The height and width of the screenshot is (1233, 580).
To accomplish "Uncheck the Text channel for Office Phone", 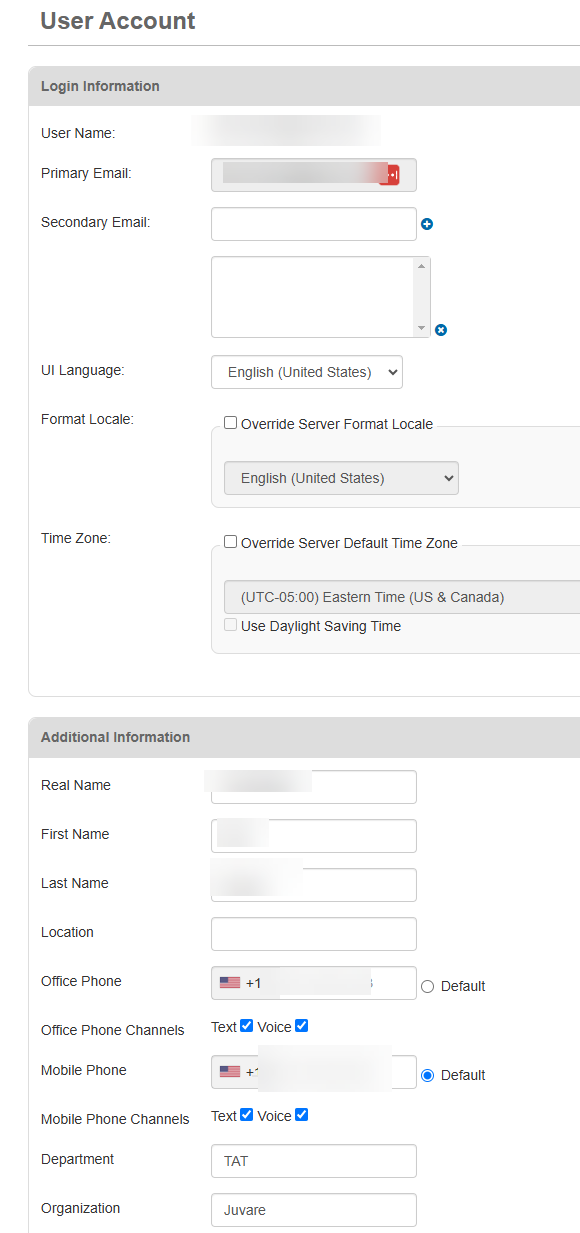I will pos(244,1025).
